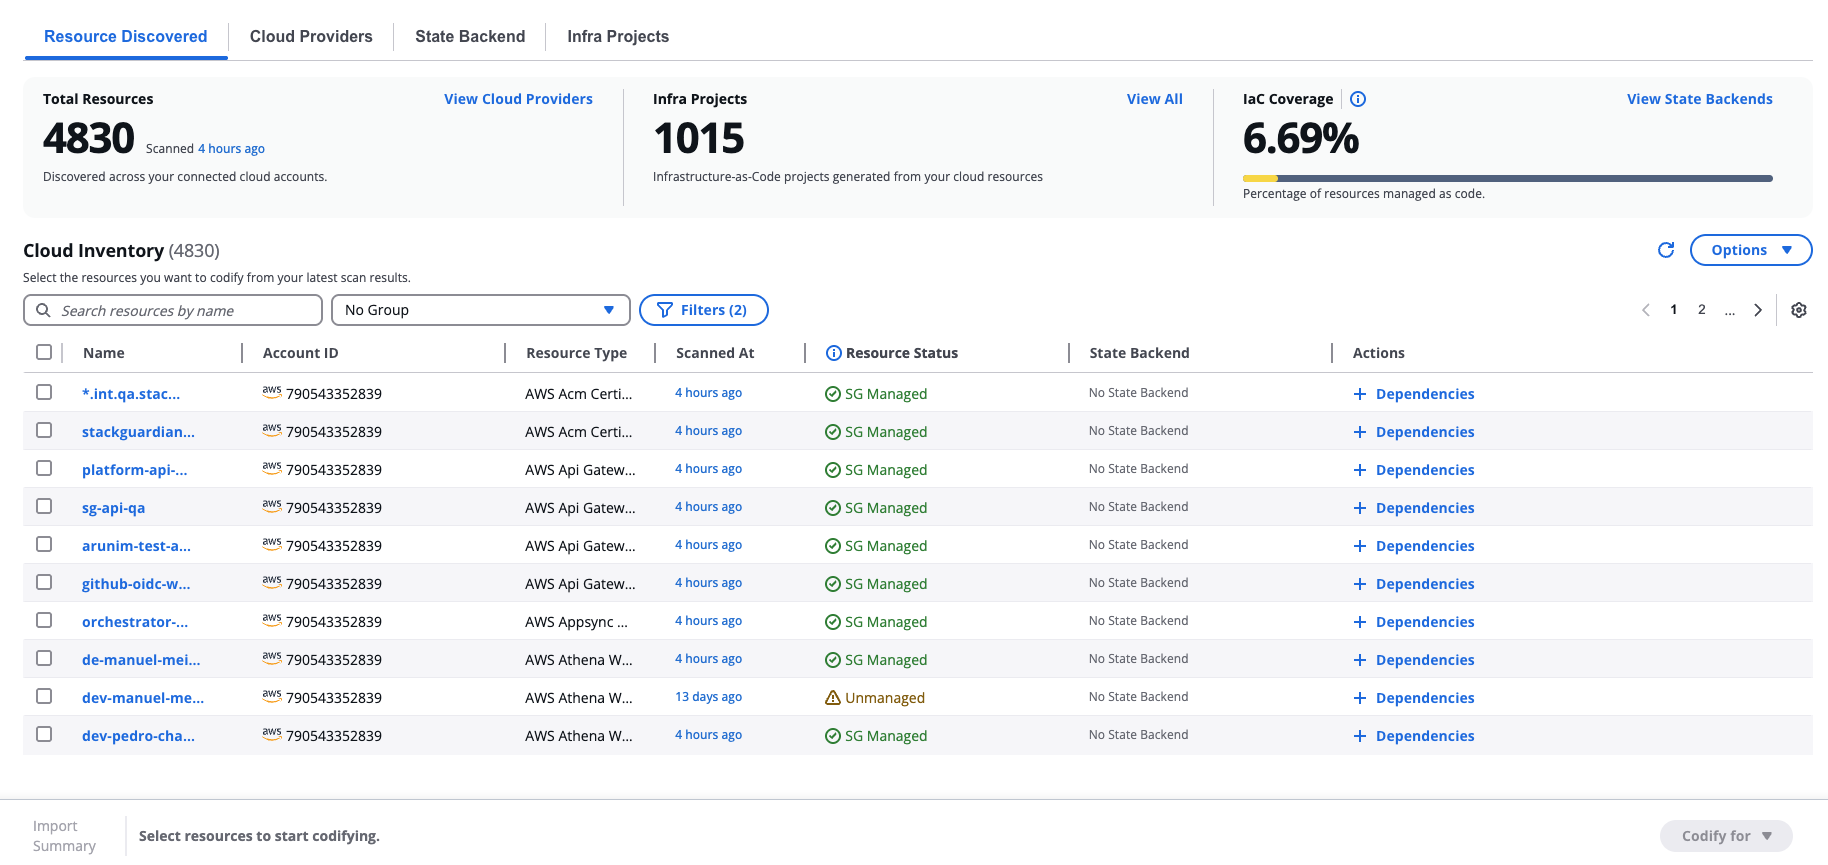Click the search magnifier icon

tap(44, 311)
